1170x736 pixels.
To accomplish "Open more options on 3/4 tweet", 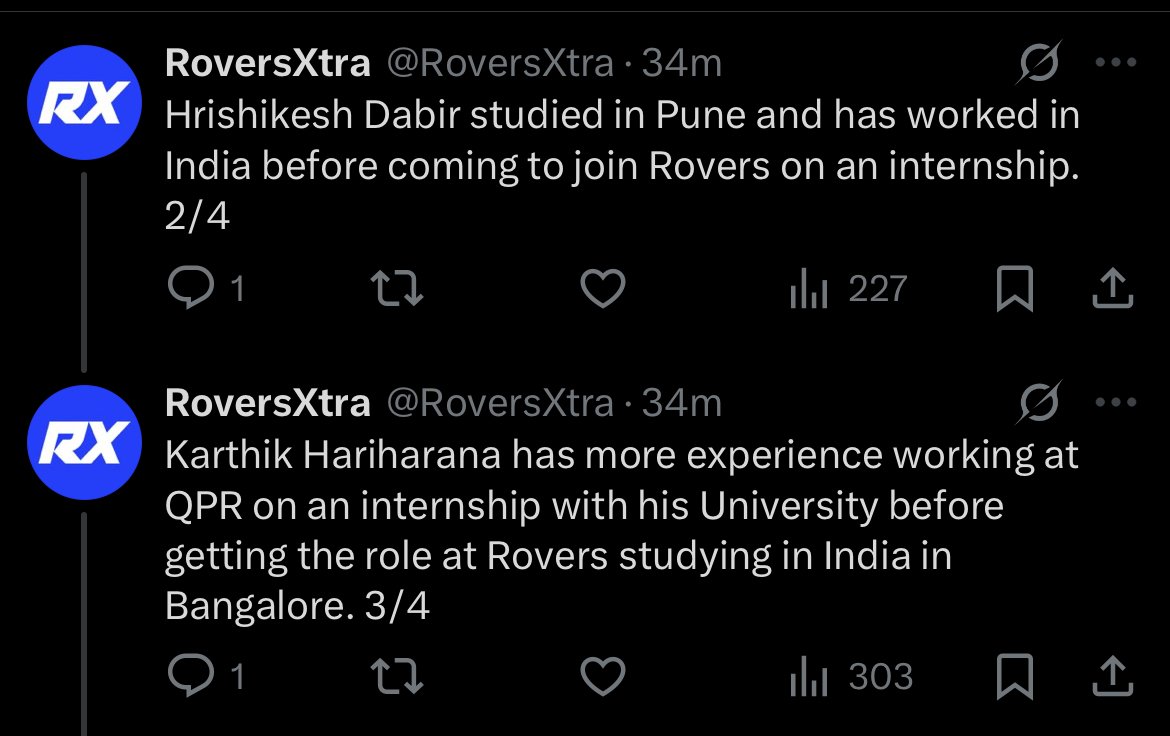I will (x=1116, y=403).
